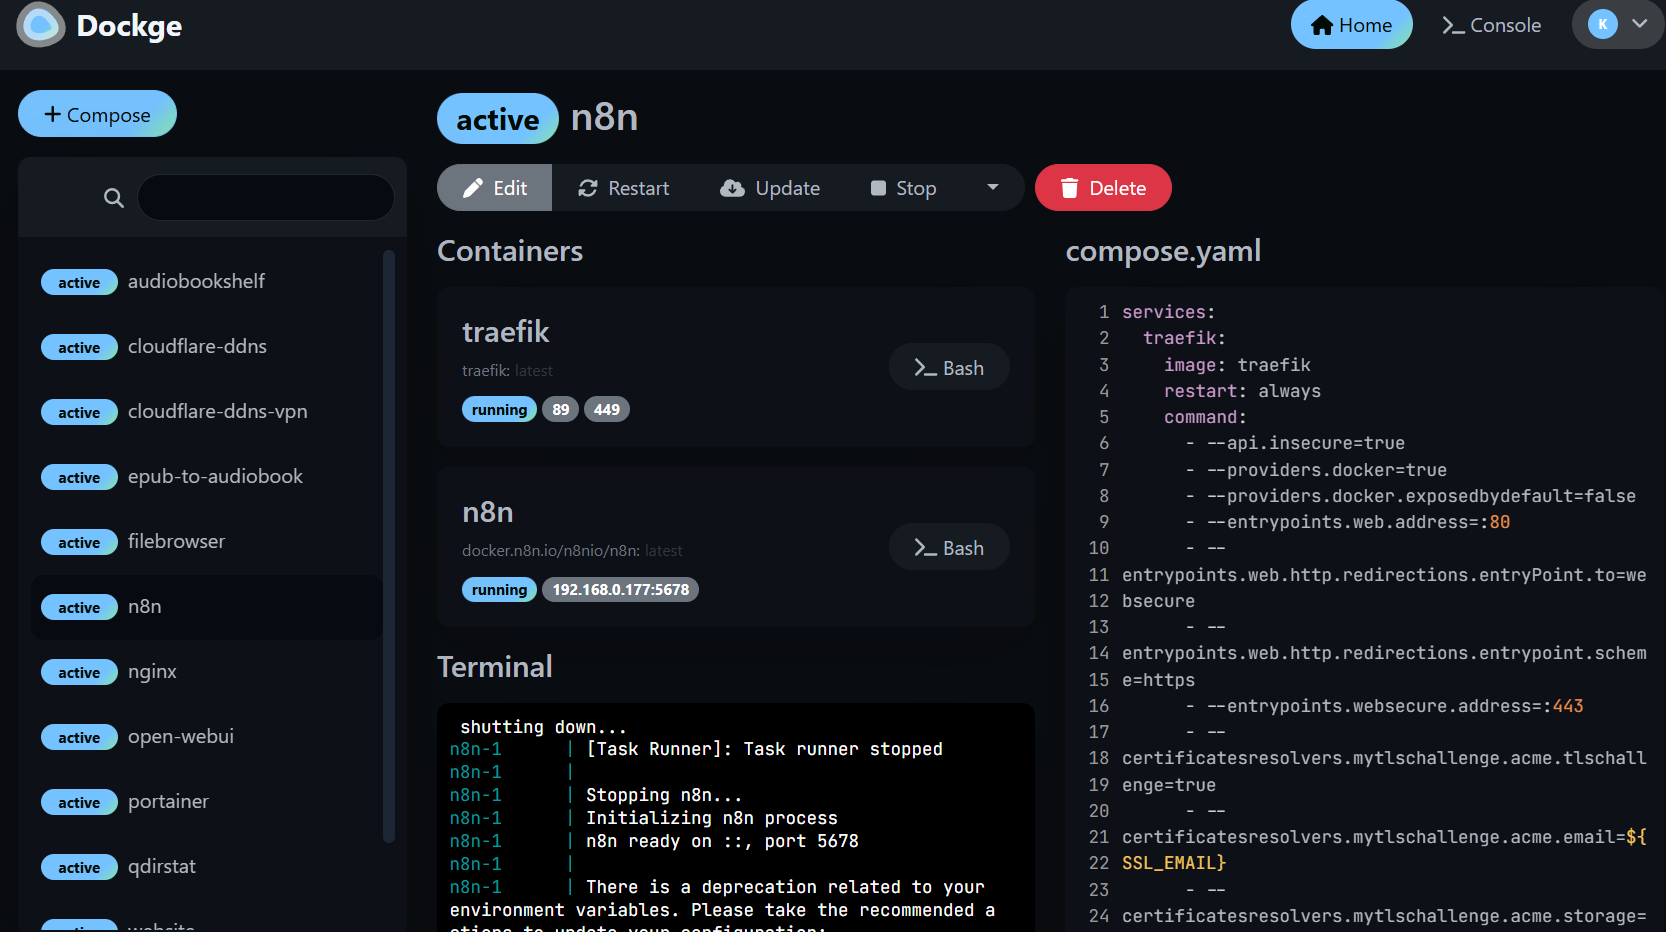Update the n8n stack
The width and height of the screenshot is (1666, 932).
tap(770, 188)
